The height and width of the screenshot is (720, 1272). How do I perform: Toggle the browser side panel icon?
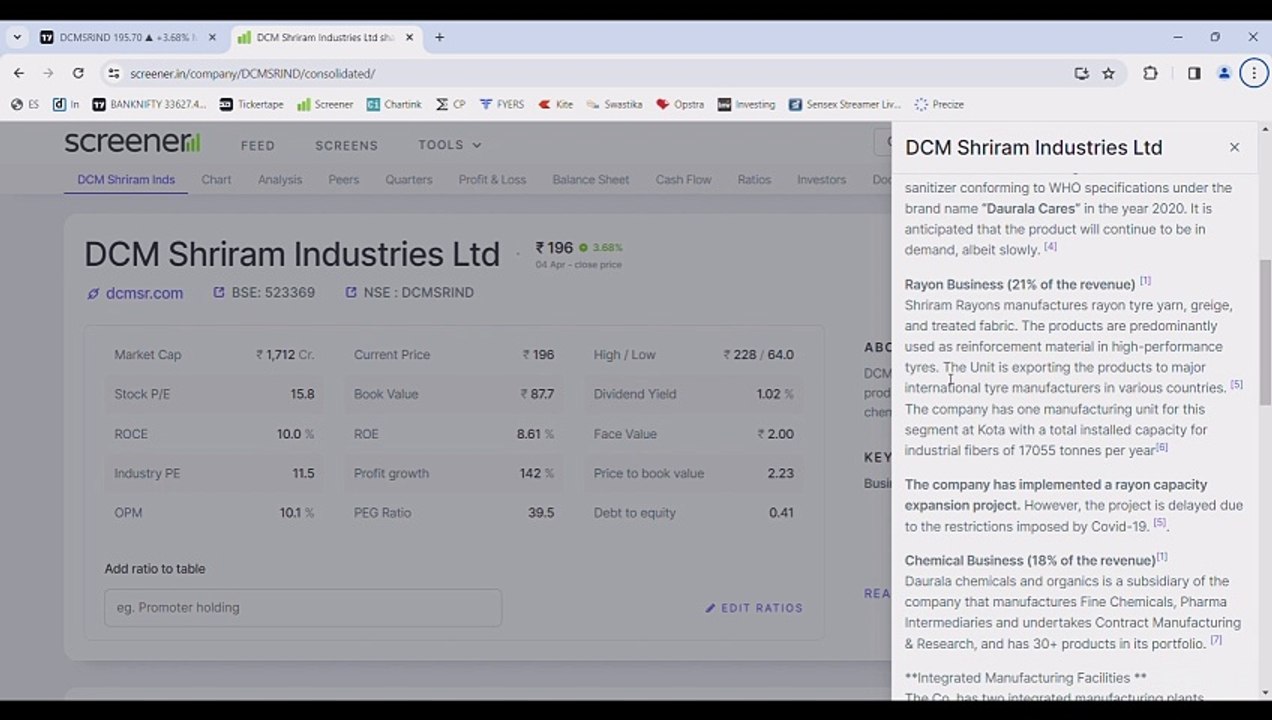click(1194, 73)
